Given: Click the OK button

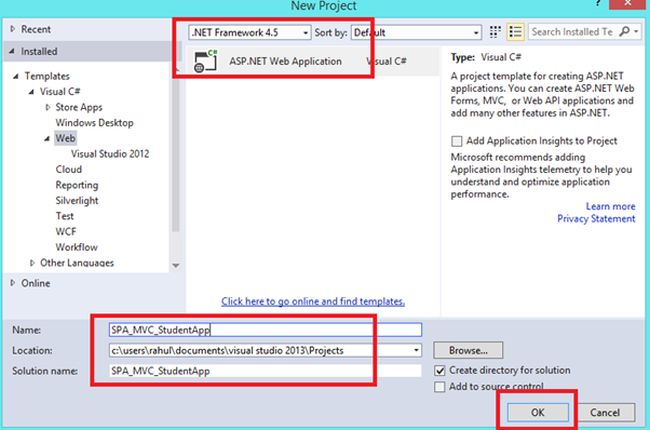Looking at the screenshot, I should (x=538, y=413).
